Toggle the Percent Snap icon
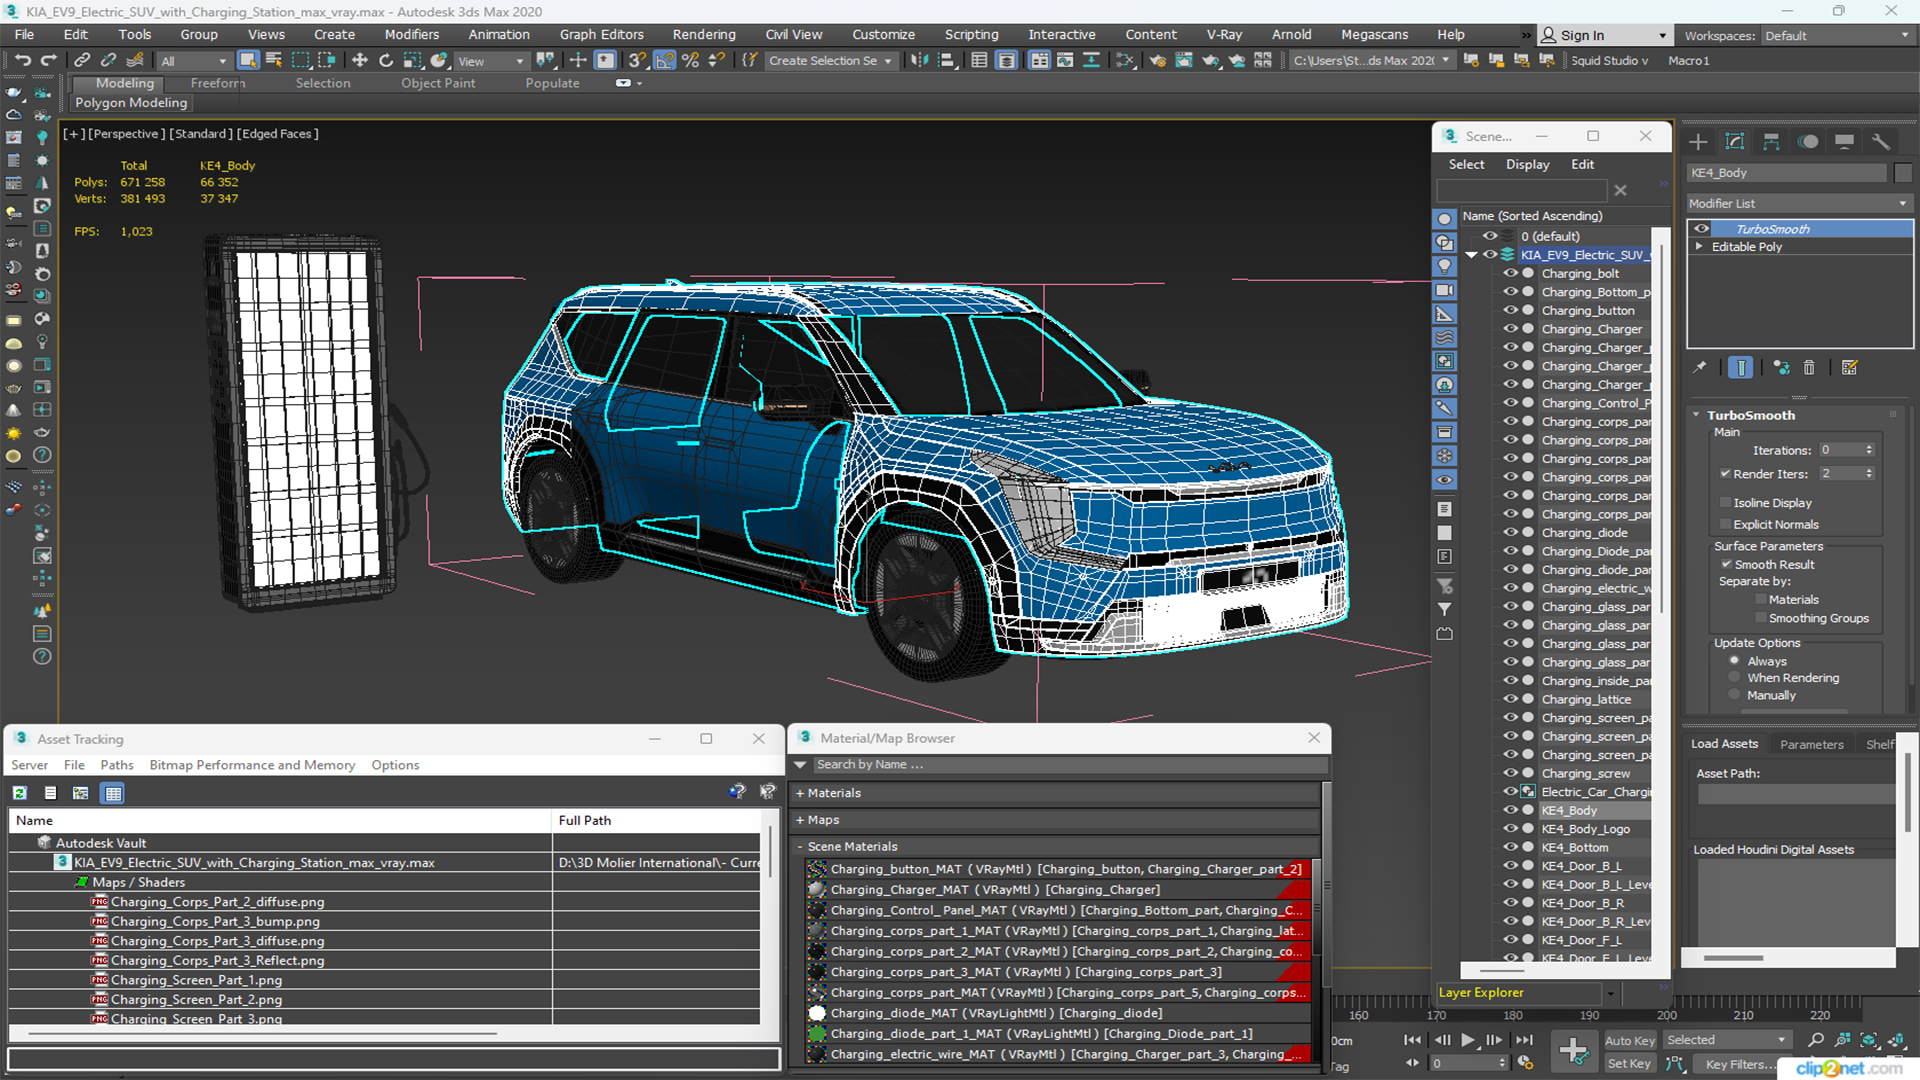 (x=690, y=61)
